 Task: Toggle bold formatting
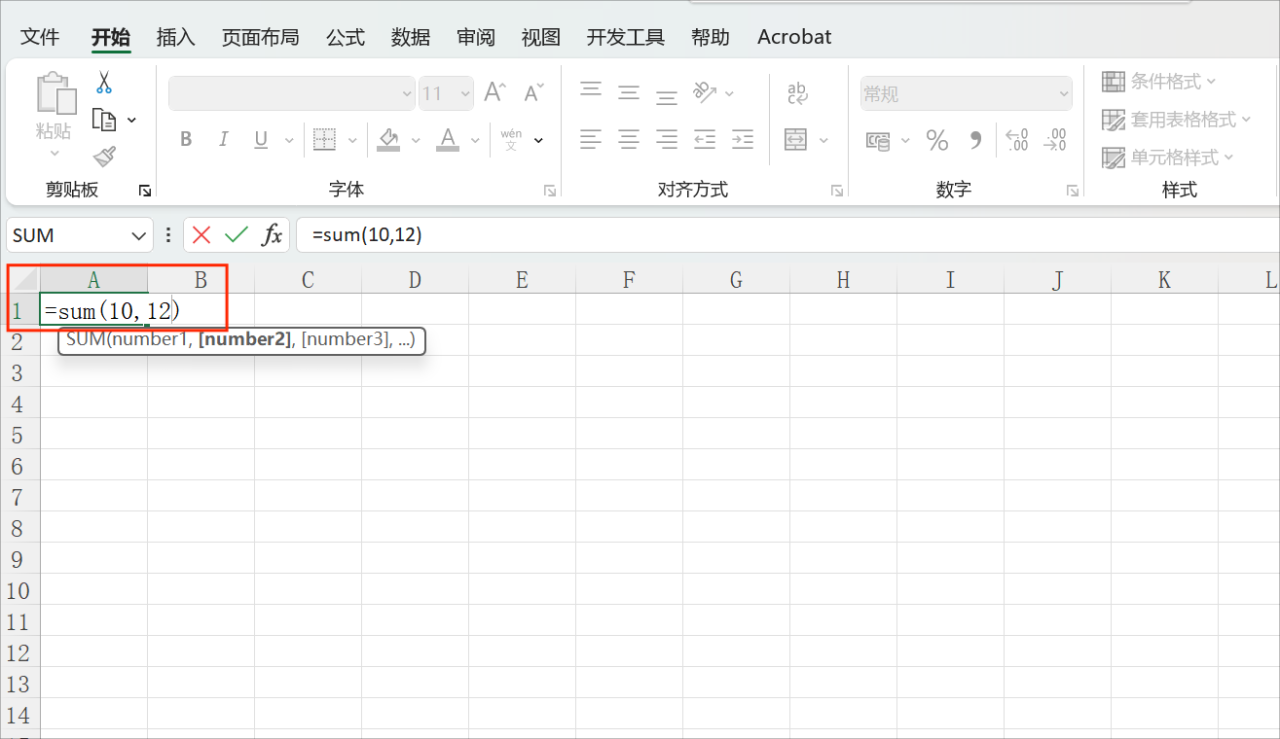pos(186,140)
